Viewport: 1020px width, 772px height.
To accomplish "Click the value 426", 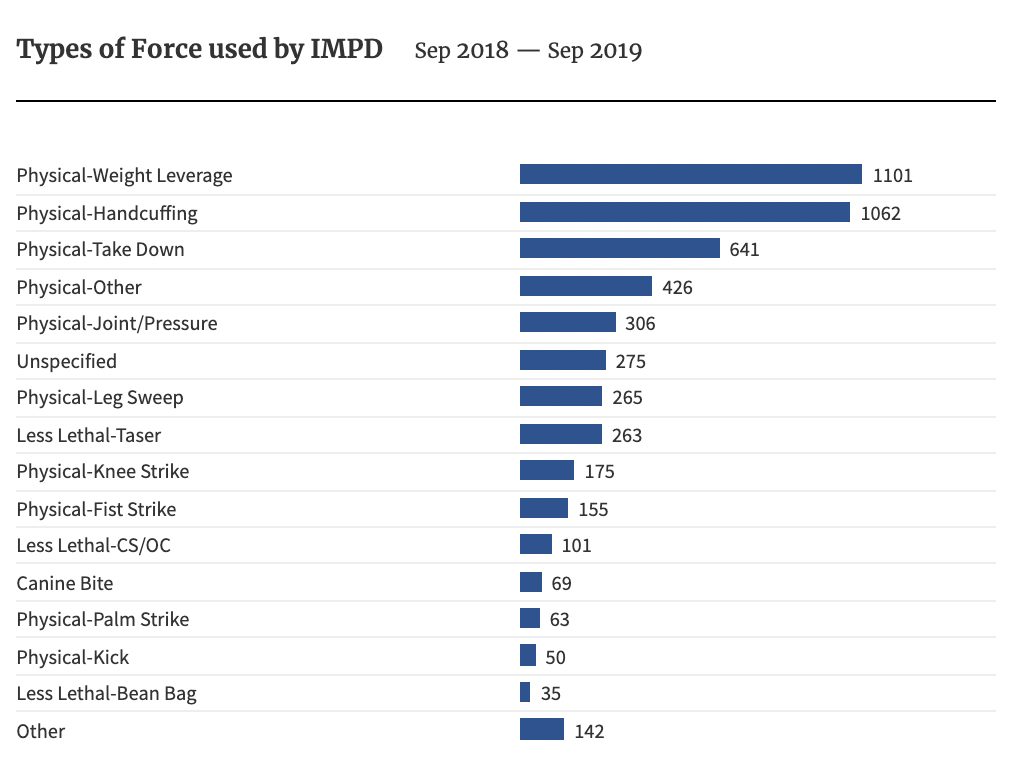I will point(677,287).
